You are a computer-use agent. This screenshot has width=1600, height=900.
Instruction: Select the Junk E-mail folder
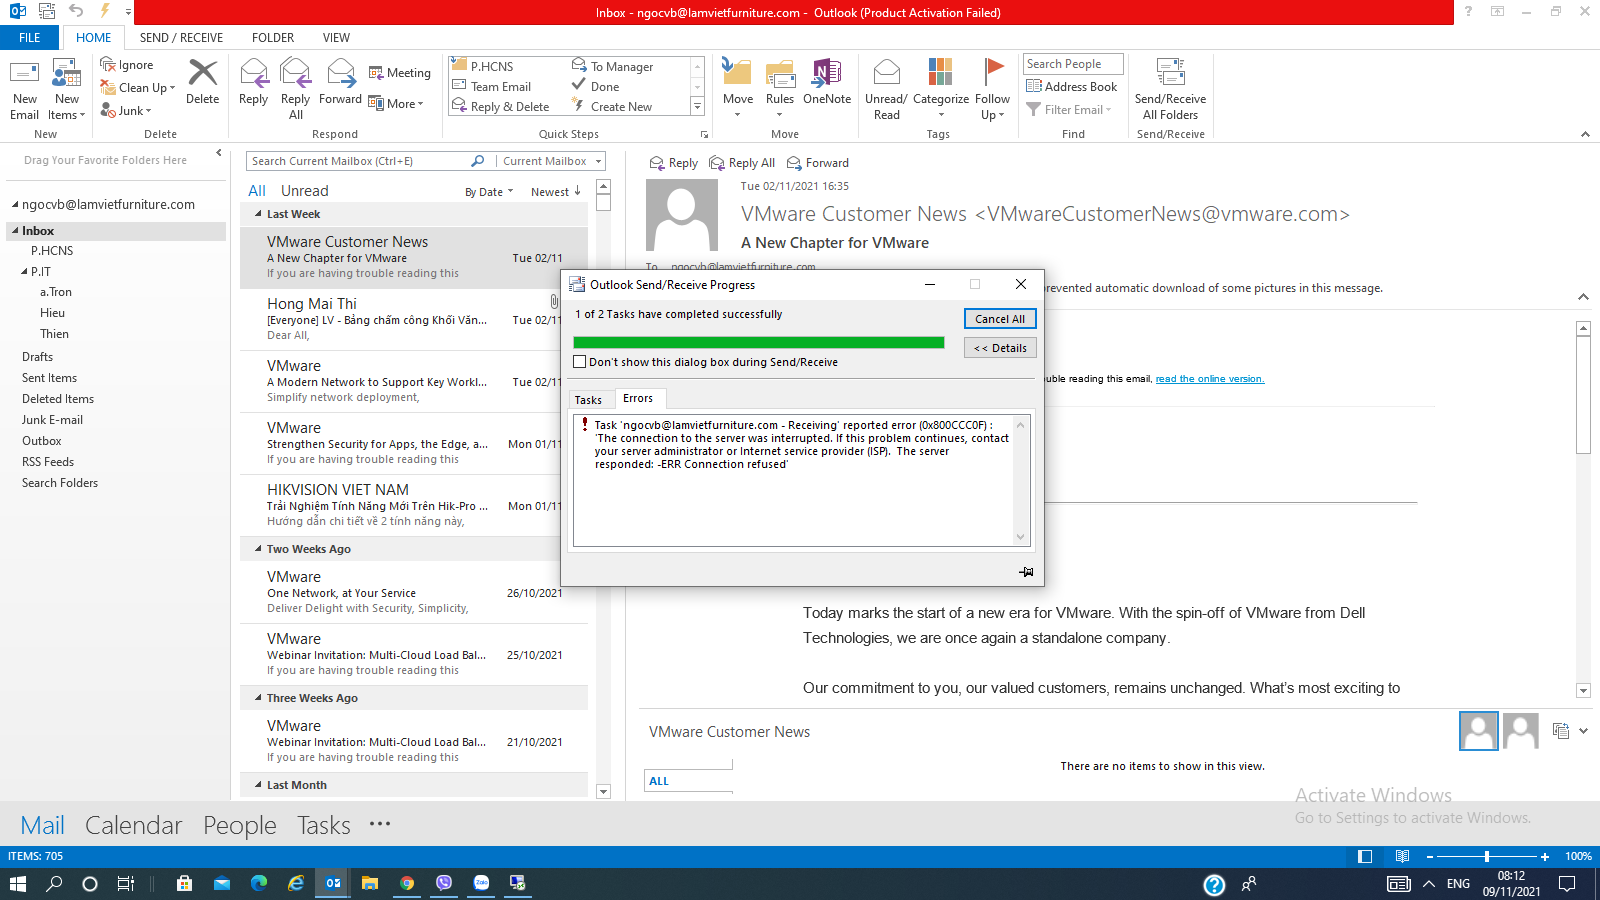tap(52, 420)
